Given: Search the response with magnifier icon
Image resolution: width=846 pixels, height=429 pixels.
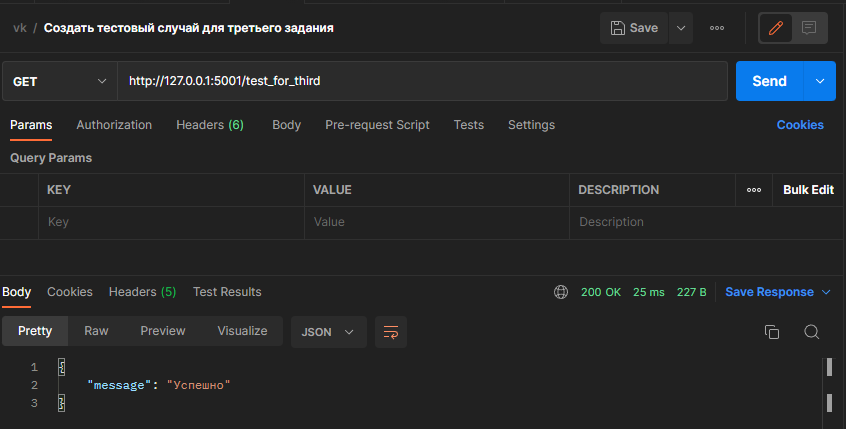Looking at the screenshot, I should [811, 332].
